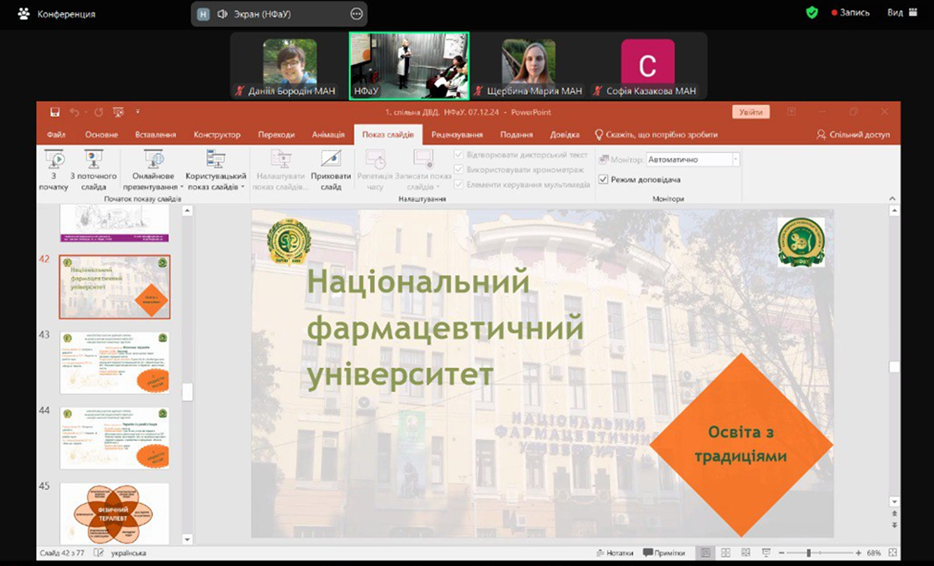
Task: Click the Save icon in PowerPoint's quick access toolbar
Action: point(55,112)
